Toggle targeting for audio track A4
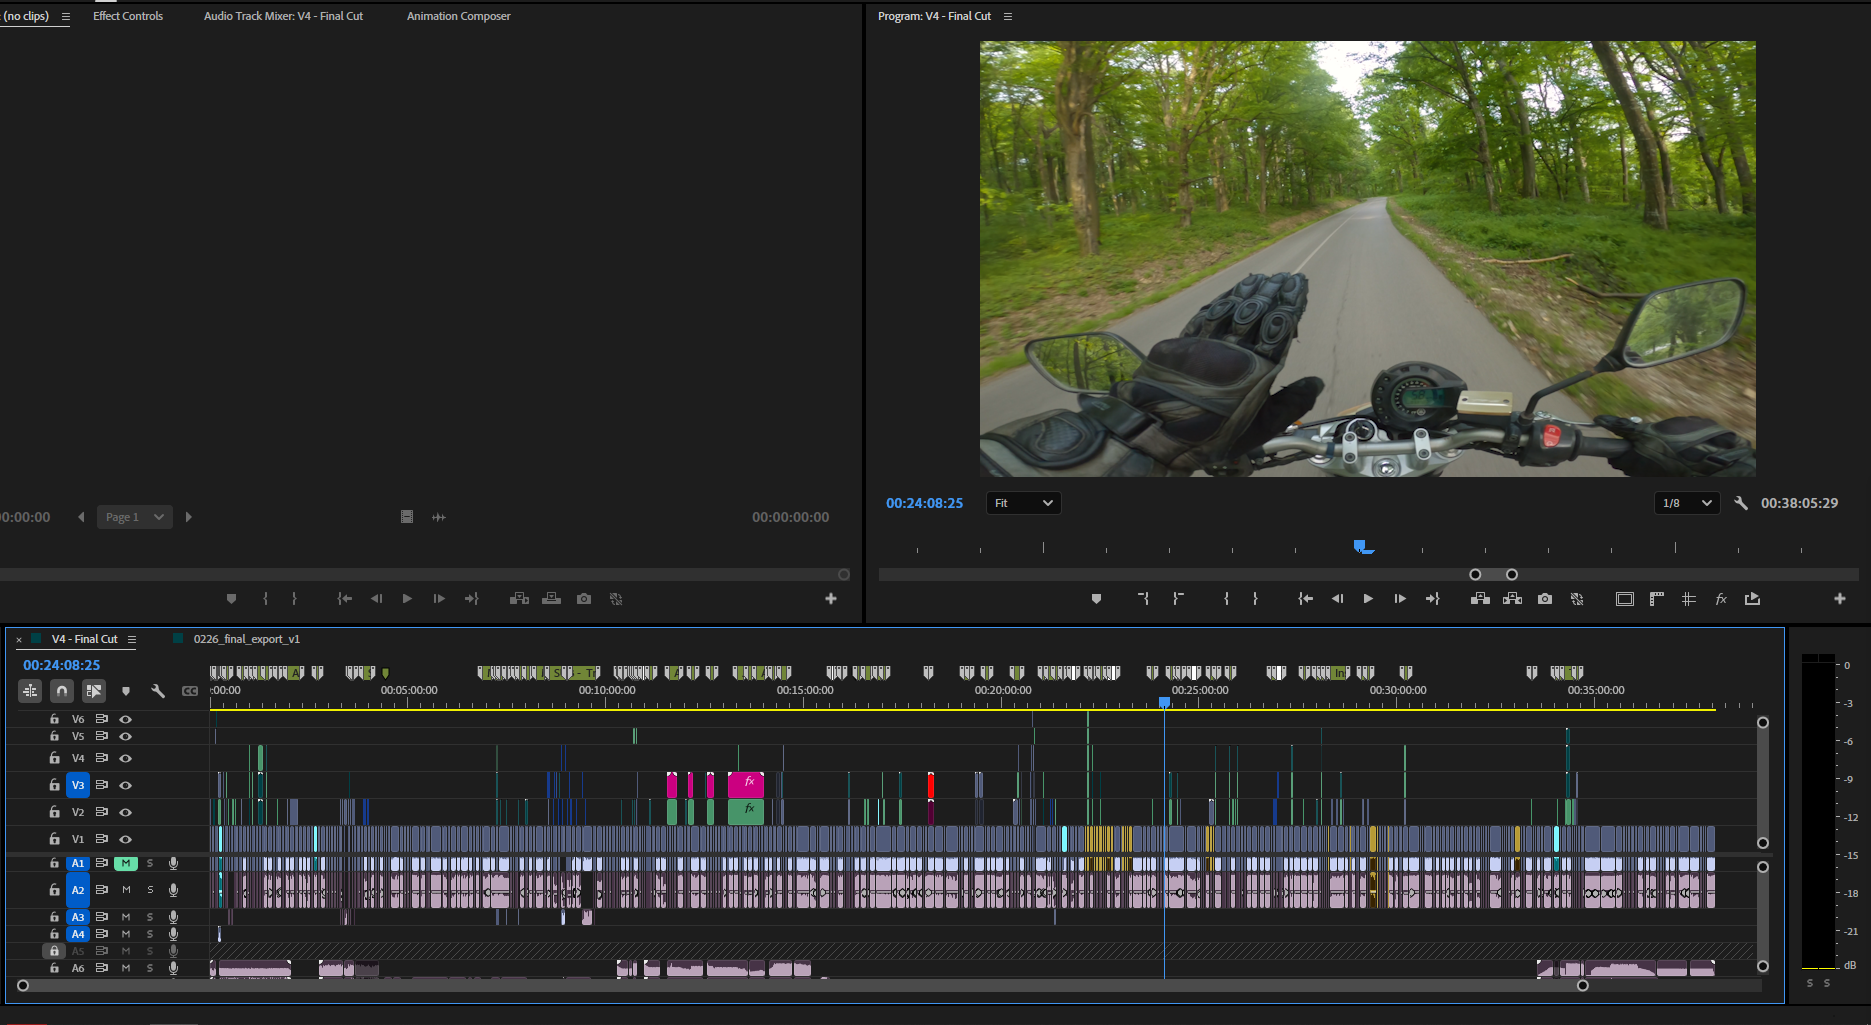This screenshot has width=1871, height=1025. coord(78,934)
